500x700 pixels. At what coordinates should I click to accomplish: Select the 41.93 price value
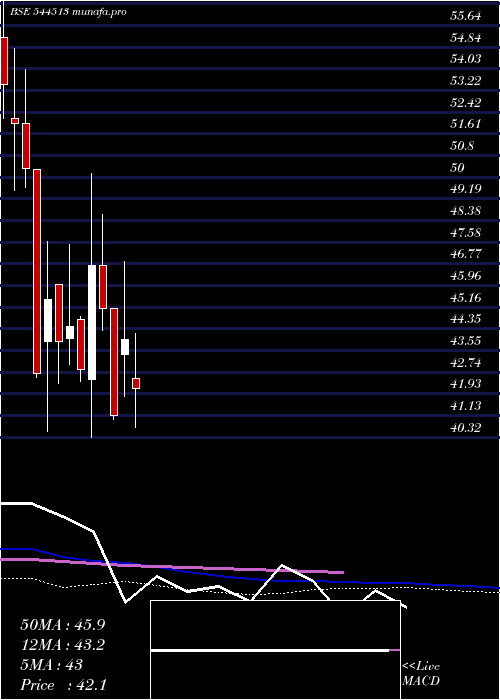(x=466, y=383)
